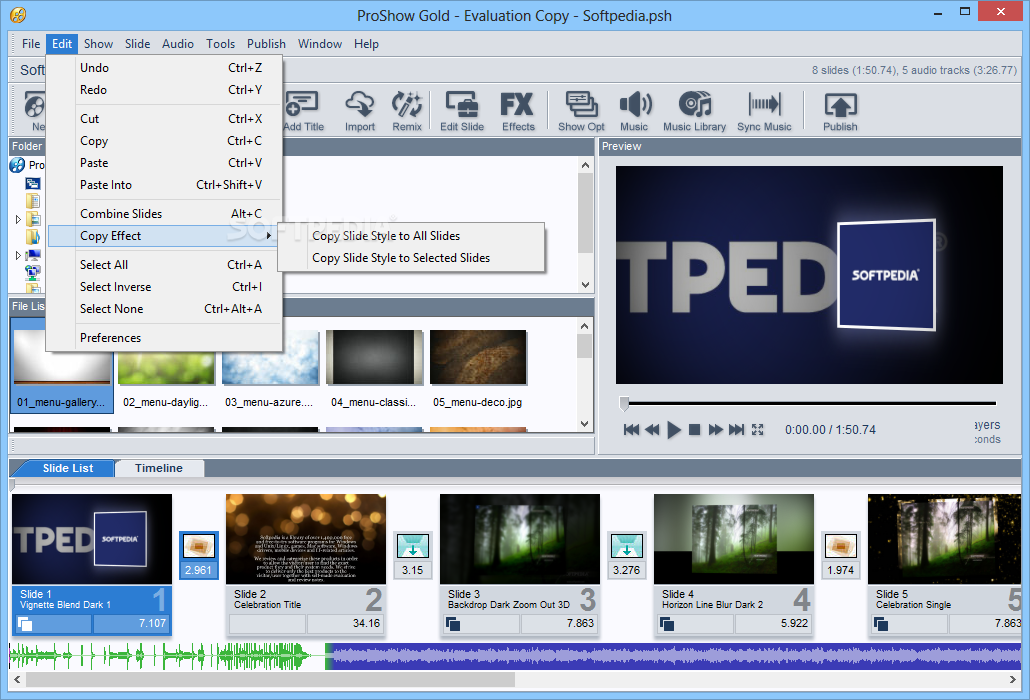Toggle full screen preview
Screen dimensions: 1030x700
757,429
